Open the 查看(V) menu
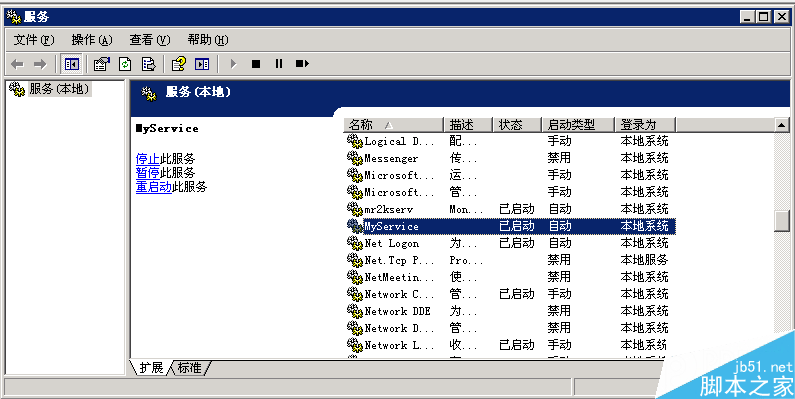 150,40
